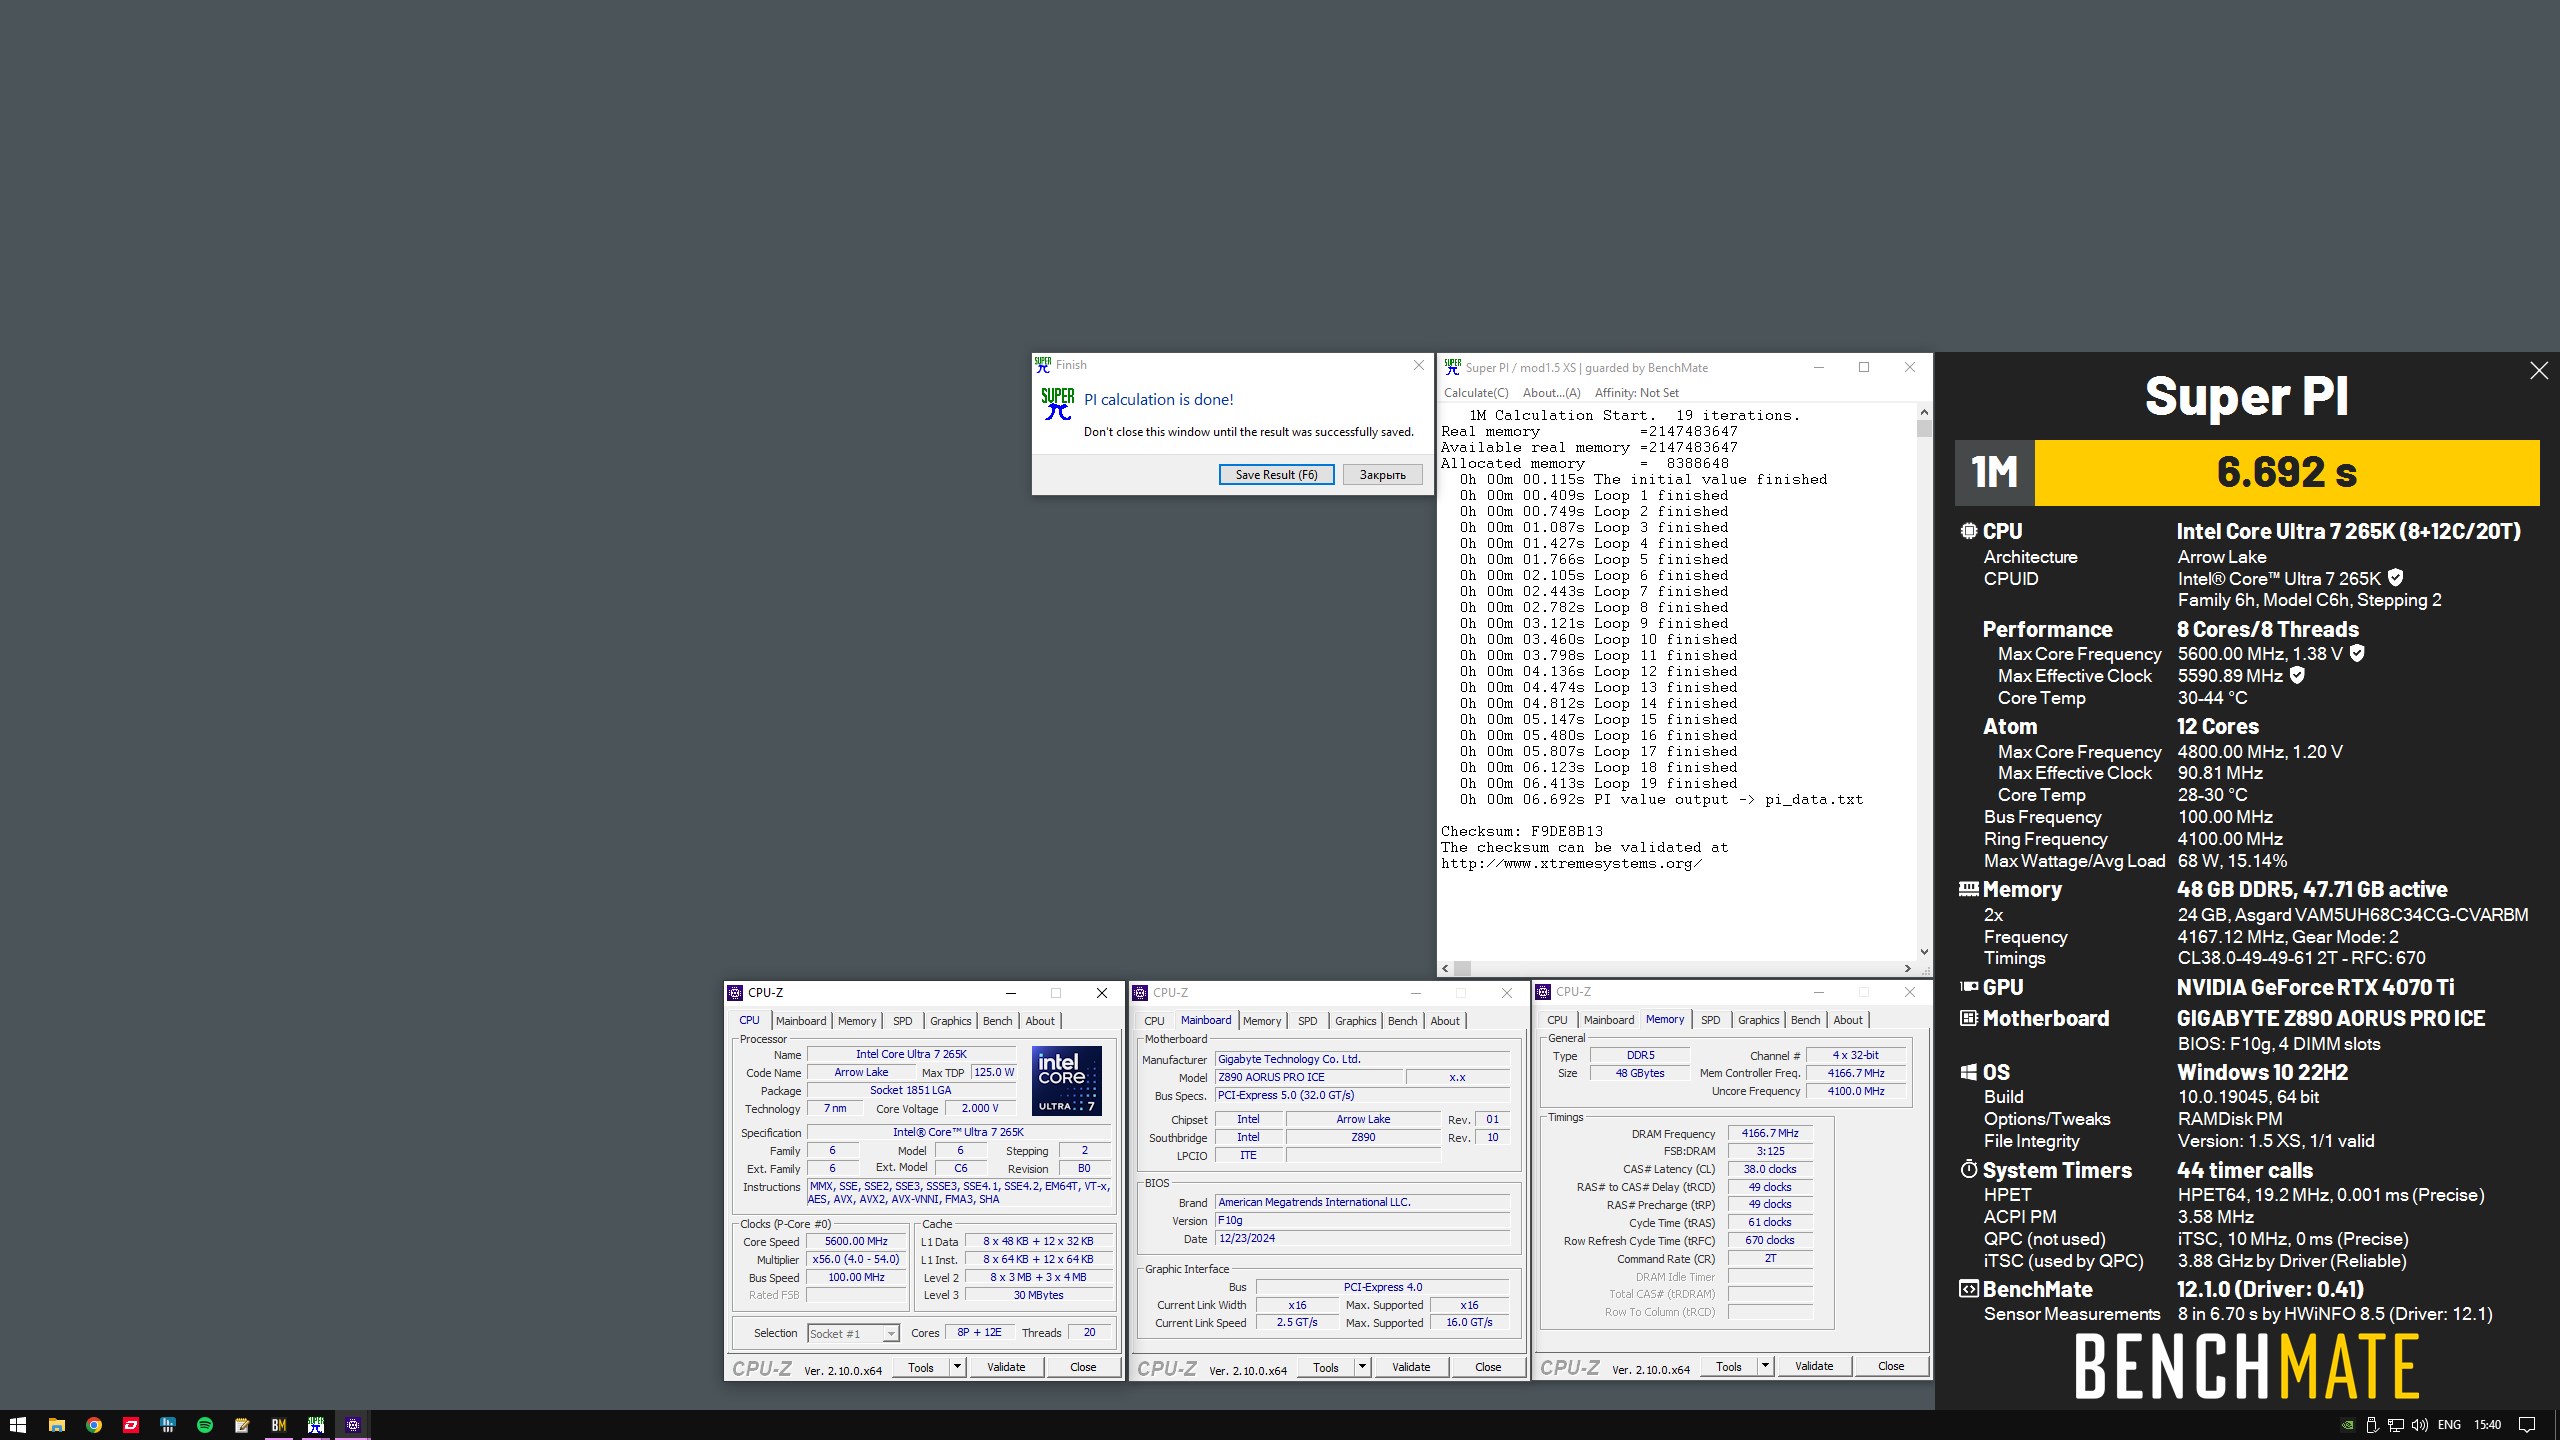Click the Super PI vertical scrollbar thumb
This screenshot has width=2560, height=1440.
click(1924, 428)
